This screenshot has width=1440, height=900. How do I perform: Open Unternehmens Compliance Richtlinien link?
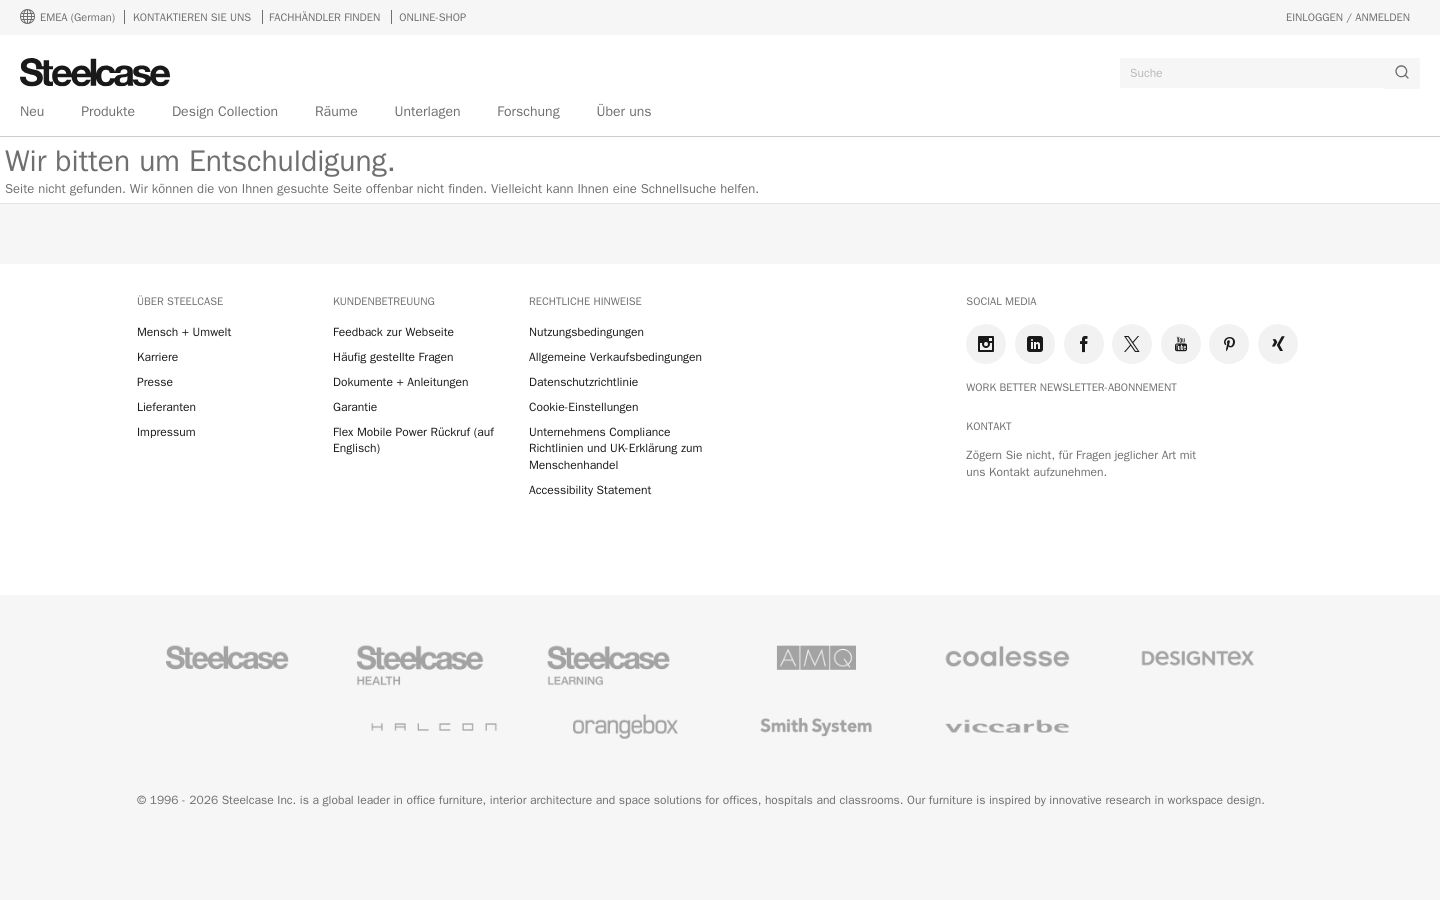click(x=615, y=448)
